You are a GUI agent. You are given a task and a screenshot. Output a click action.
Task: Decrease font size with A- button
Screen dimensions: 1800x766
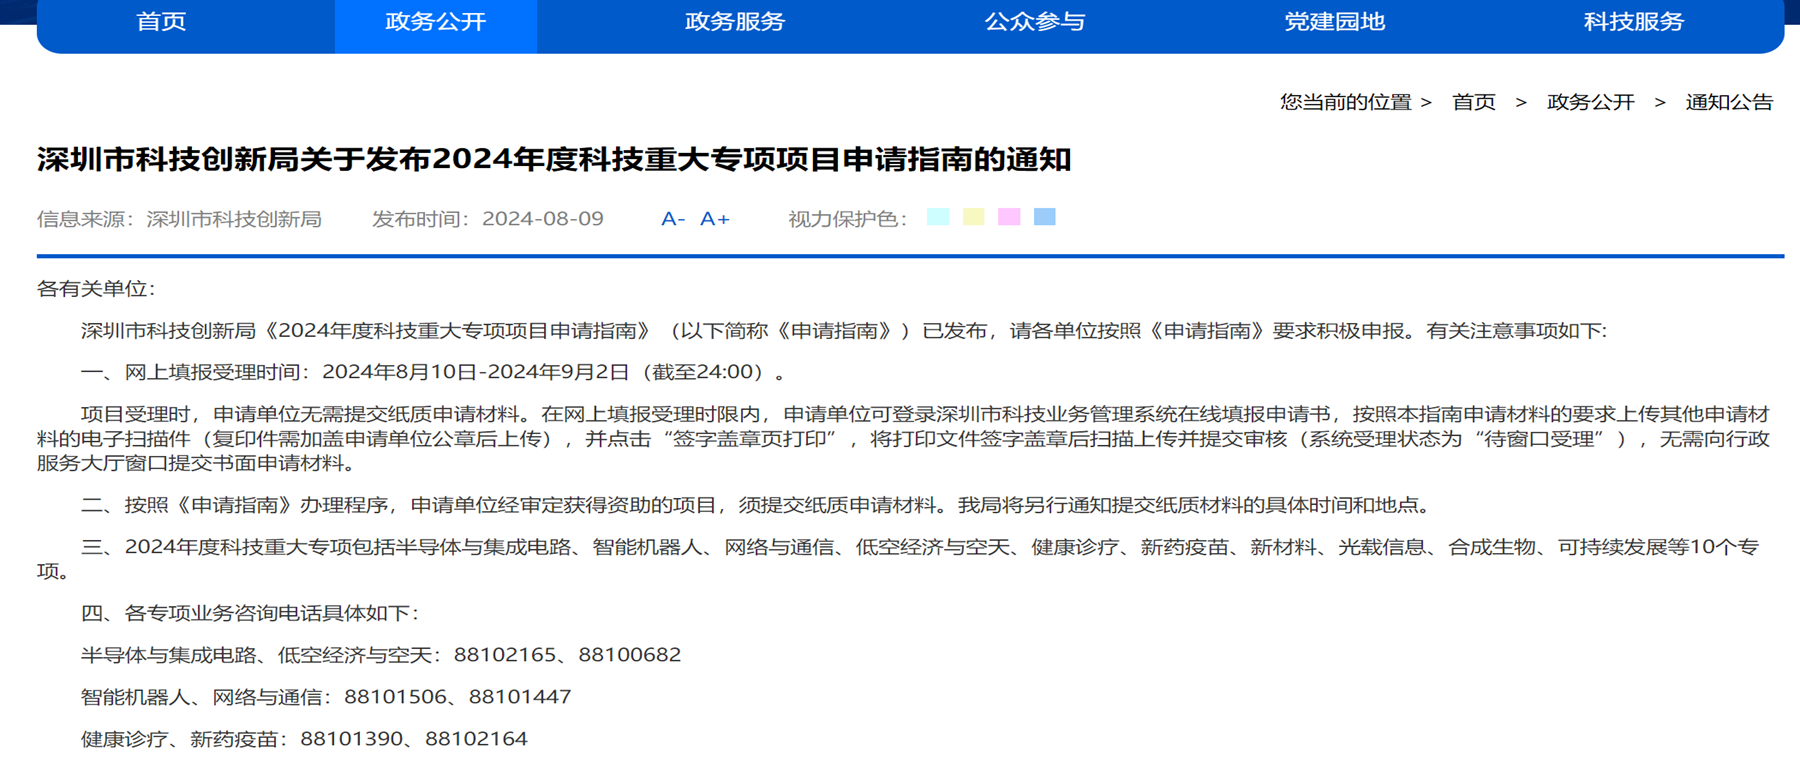[672, 219]
